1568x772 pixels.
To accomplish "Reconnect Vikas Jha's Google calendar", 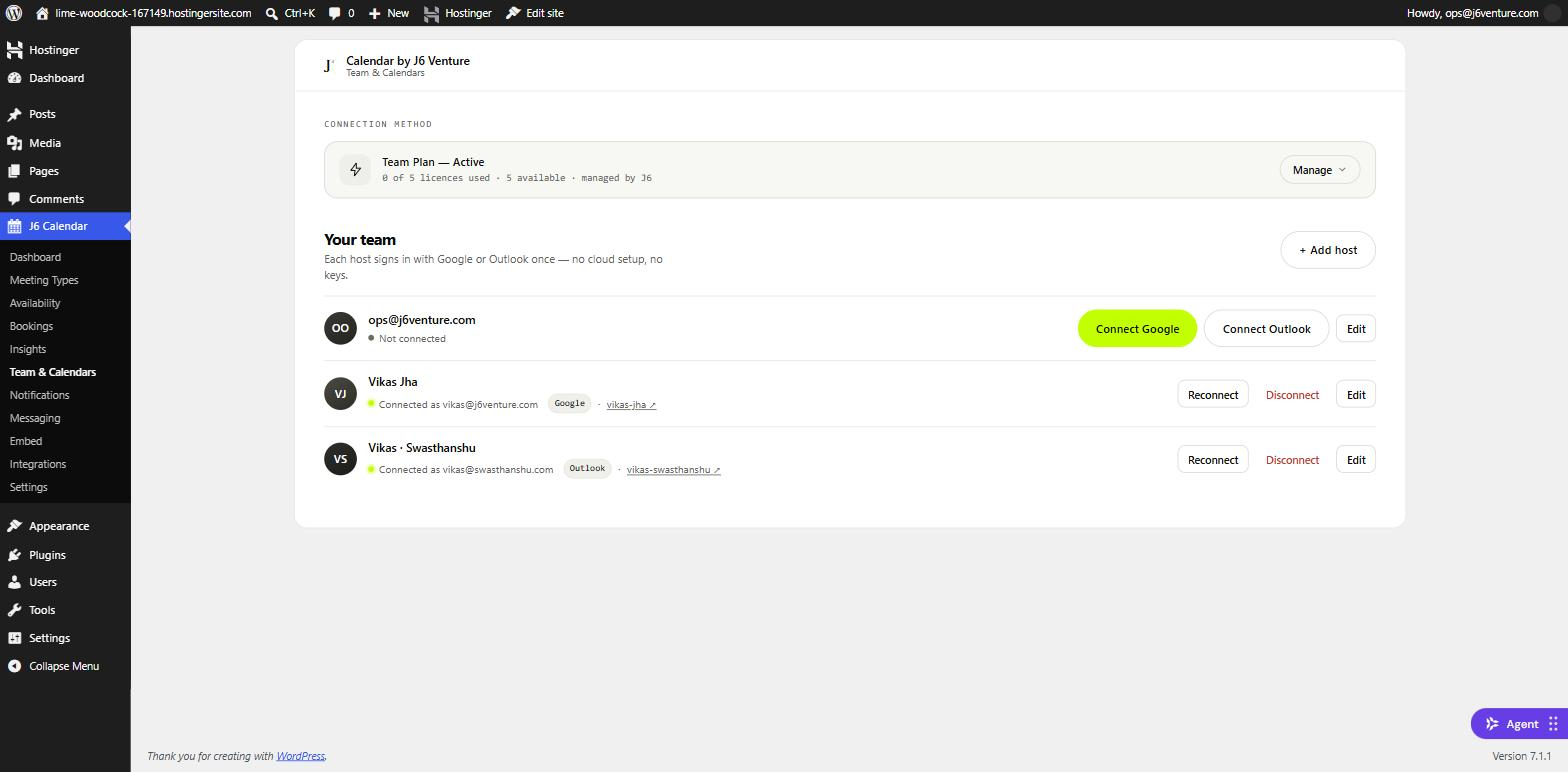I will coord(1213,395).
